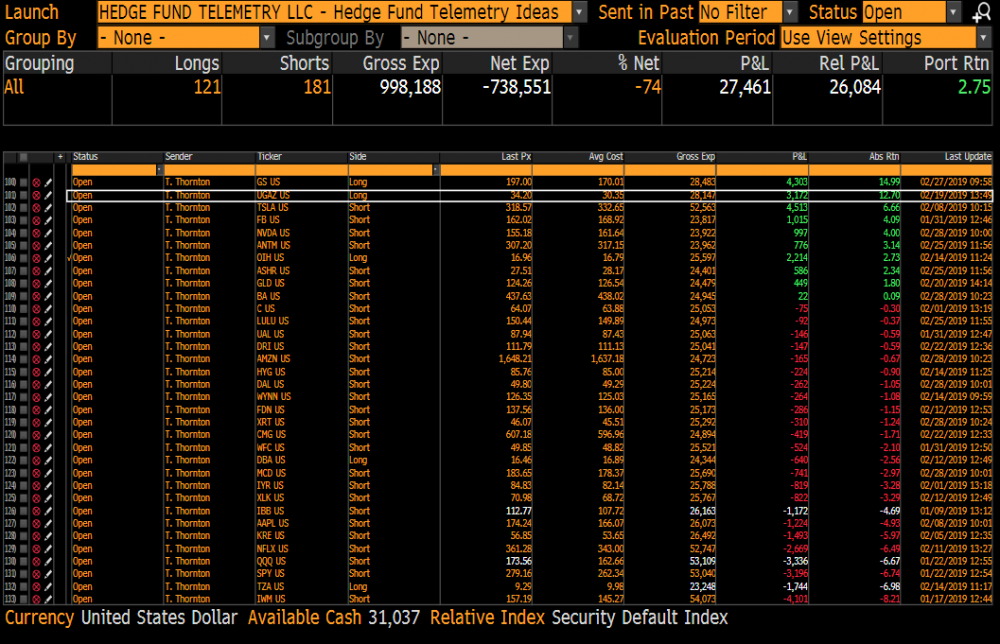Click the Available Cash value 31,037
This screenshot has height=644, width=1000.
(393, 617)
